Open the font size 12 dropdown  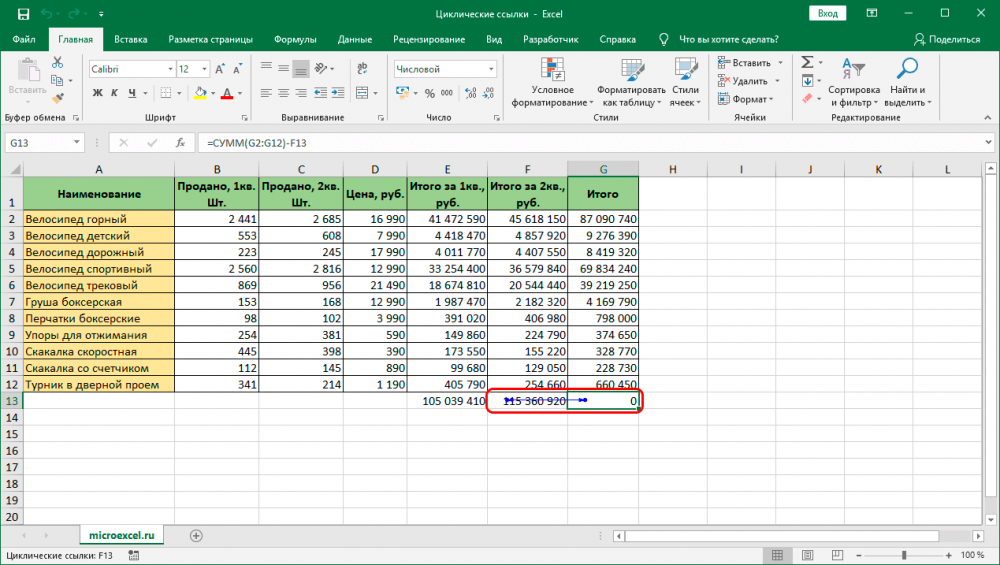[204, 69]
